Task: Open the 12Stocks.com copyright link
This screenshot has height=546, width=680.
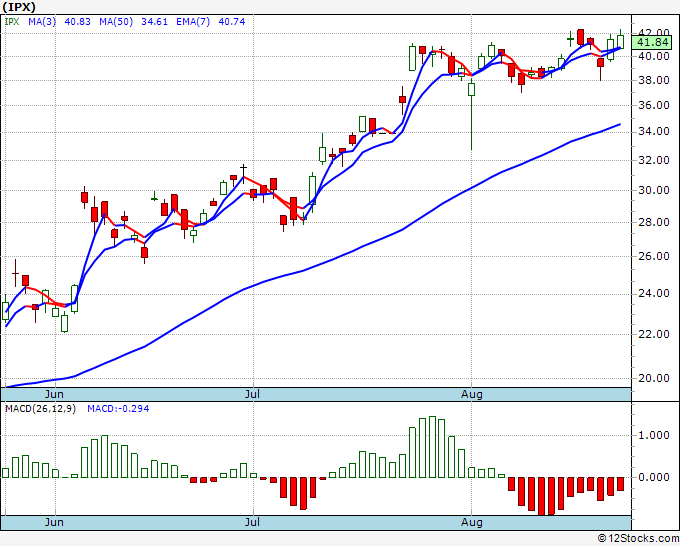Action: (x=638, y=539)
